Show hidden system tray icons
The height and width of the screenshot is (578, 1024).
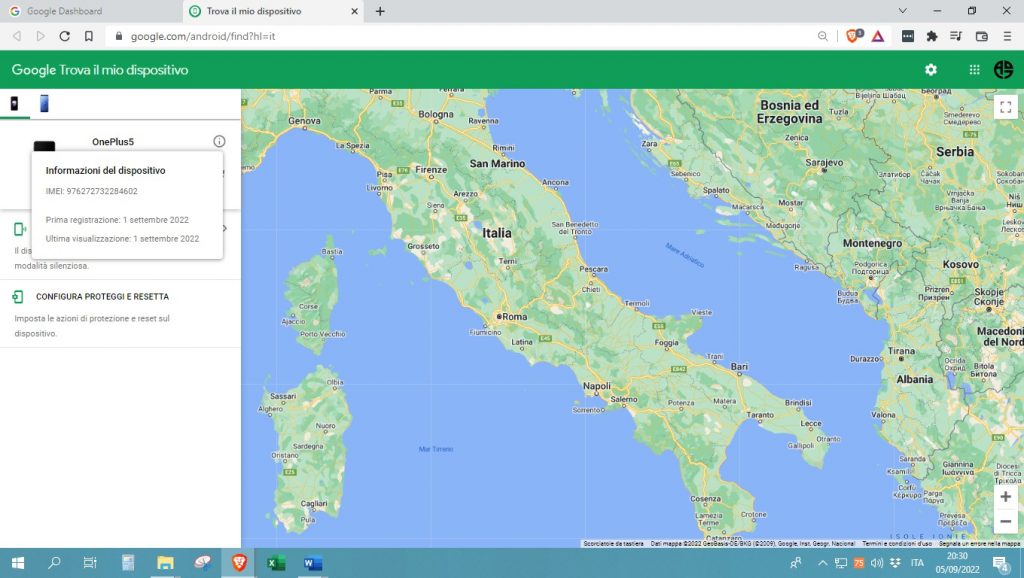pyautogui.click(x=822, y=563)
